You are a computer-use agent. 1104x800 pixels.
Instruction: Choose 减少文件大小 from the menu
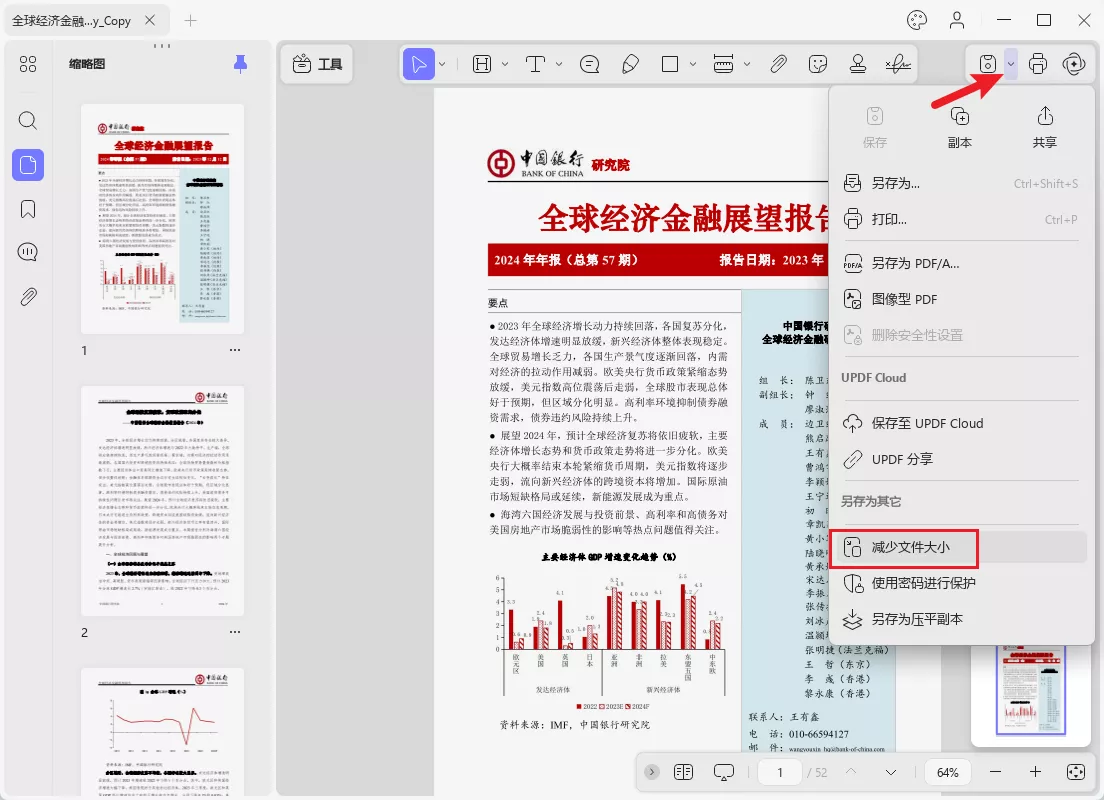(909, 547)
